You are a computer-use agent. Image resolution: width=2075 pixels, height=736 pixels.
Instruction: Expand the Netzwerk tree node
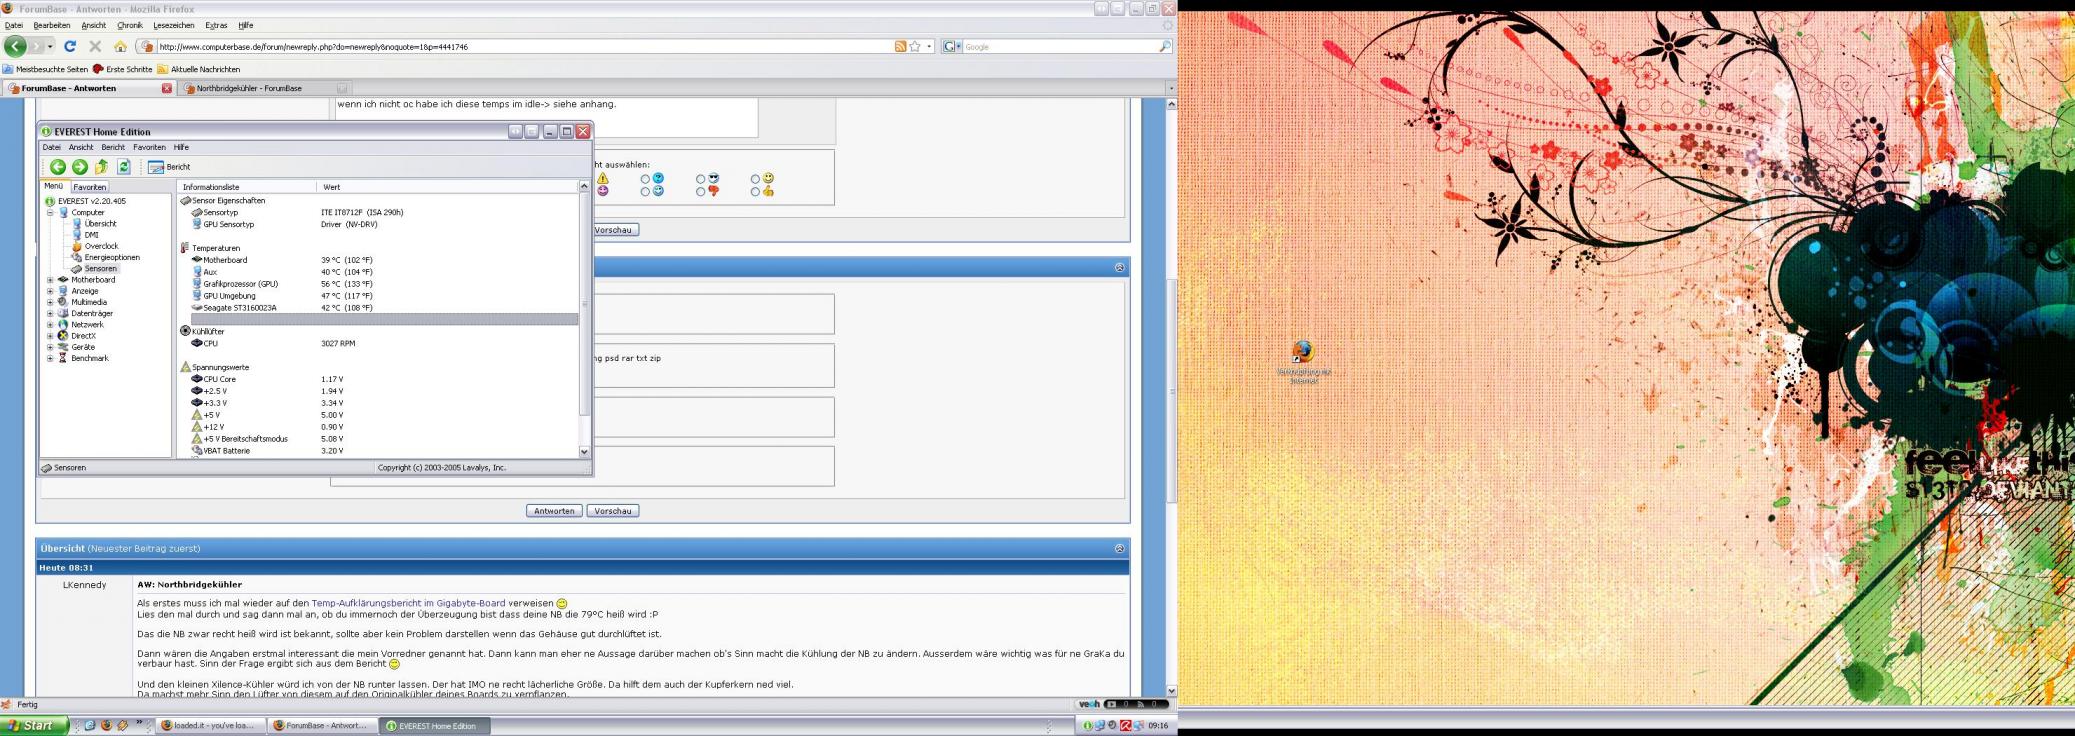point(50,324)
